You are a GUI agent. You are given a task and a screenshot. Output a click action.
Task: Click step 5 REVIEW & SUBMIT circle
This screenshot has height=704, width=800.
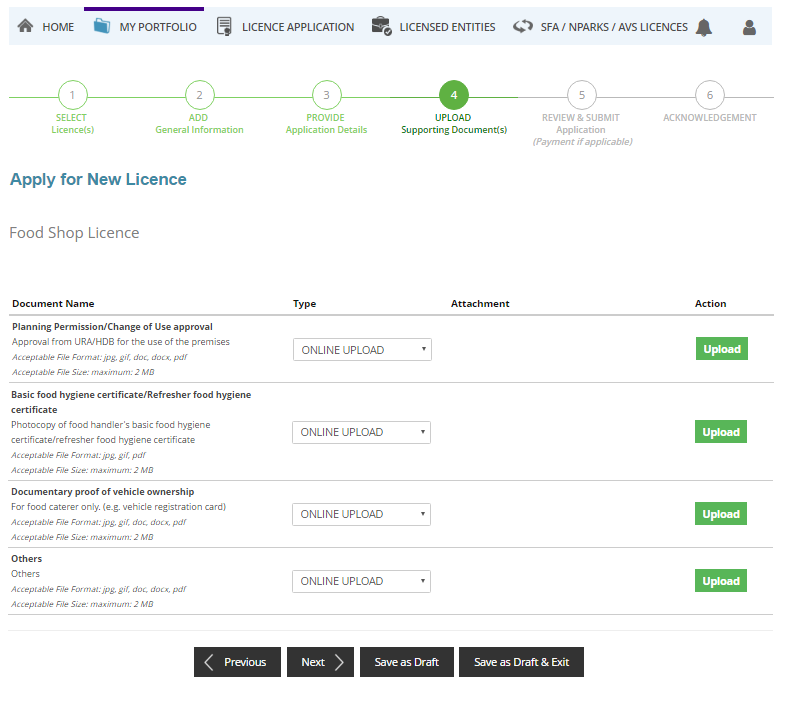coord(581,95)
